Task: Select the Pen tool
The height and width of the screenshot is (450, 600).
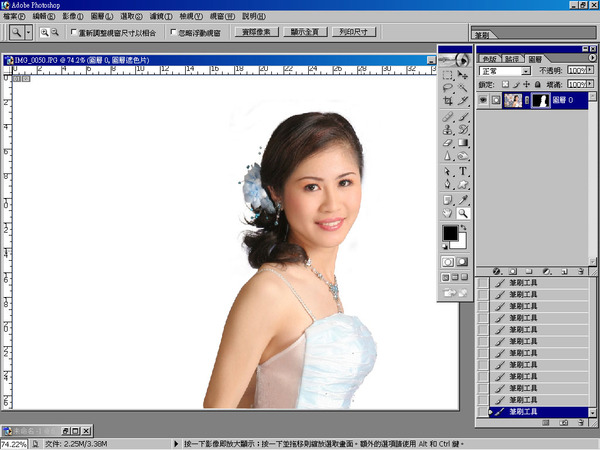Action: 447,184
